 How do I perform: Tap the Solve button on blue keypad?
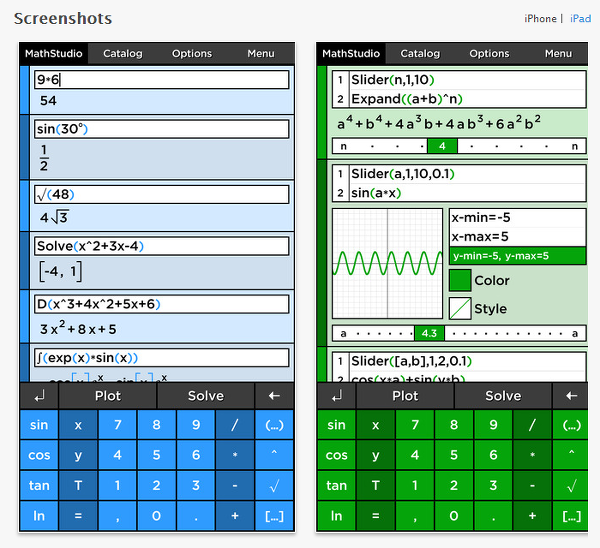click(206, 396)
